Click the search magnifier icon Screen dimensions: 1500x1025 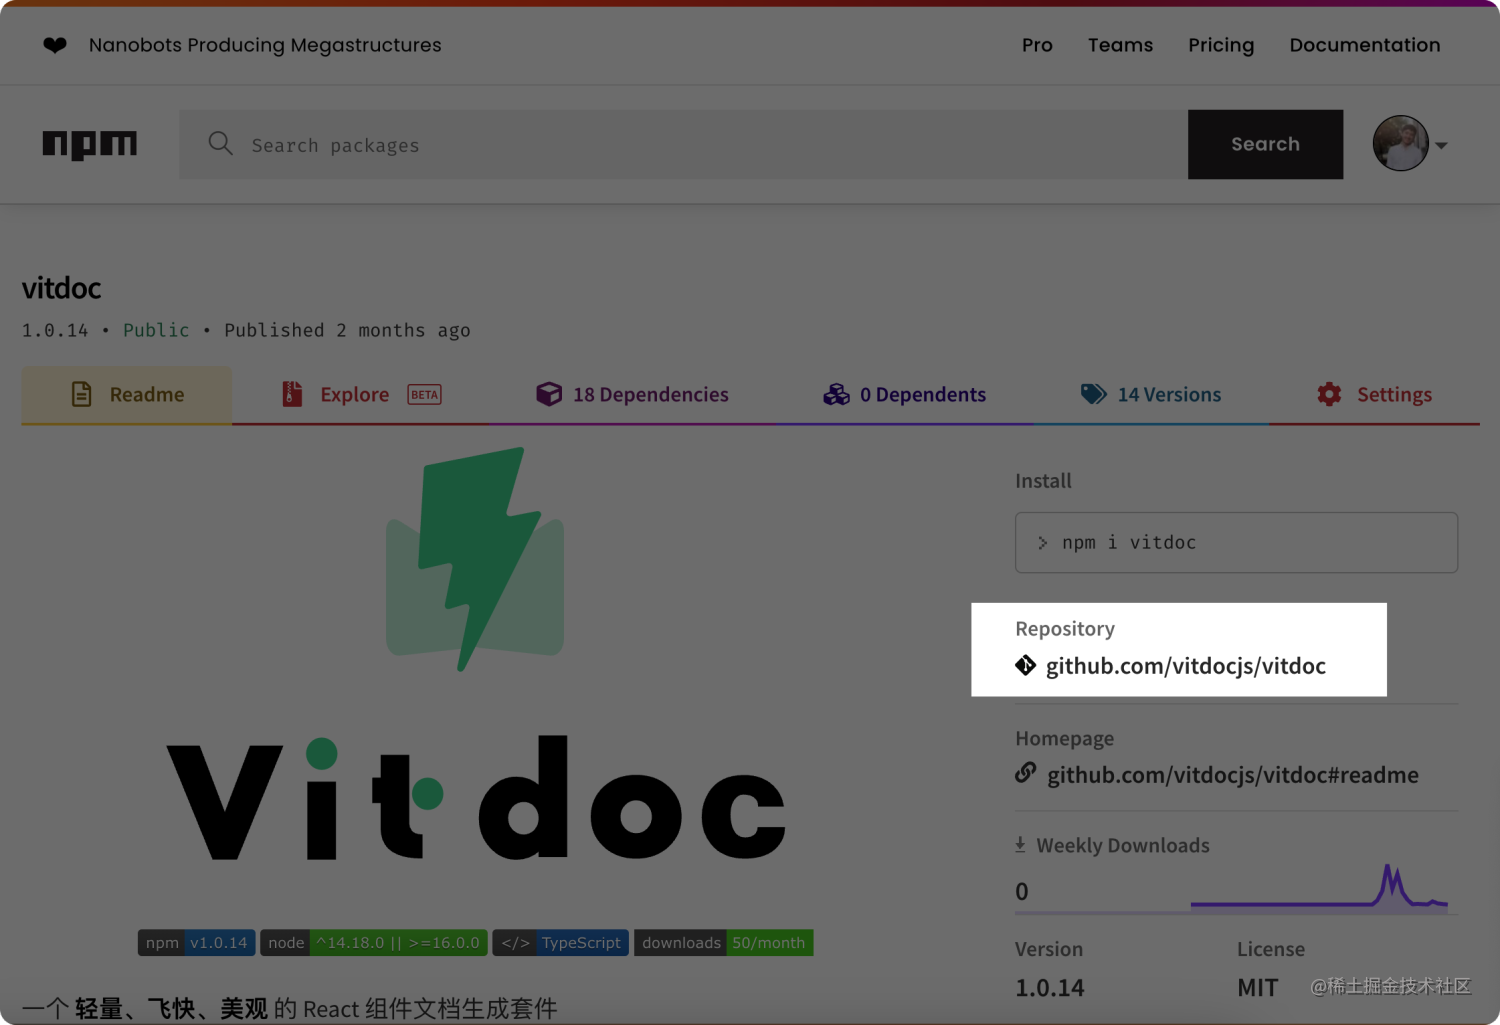[x=220, y=144]
